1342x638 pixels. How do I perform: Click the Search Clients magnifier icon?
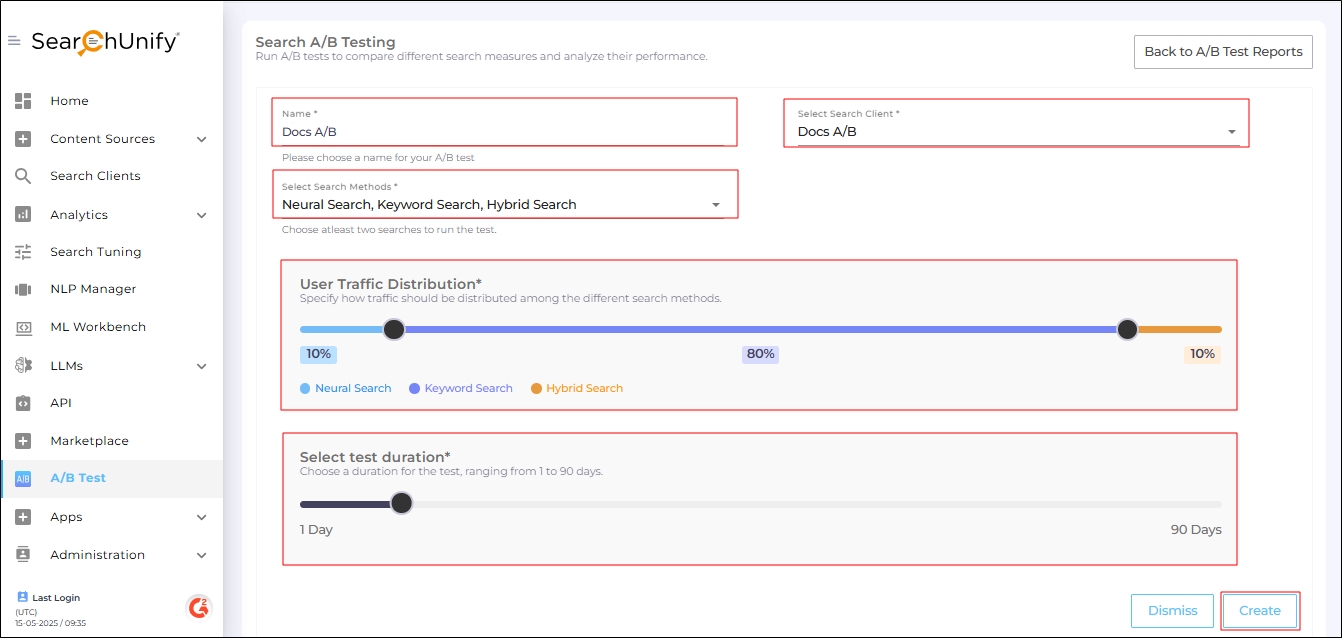tap(23, 176)
